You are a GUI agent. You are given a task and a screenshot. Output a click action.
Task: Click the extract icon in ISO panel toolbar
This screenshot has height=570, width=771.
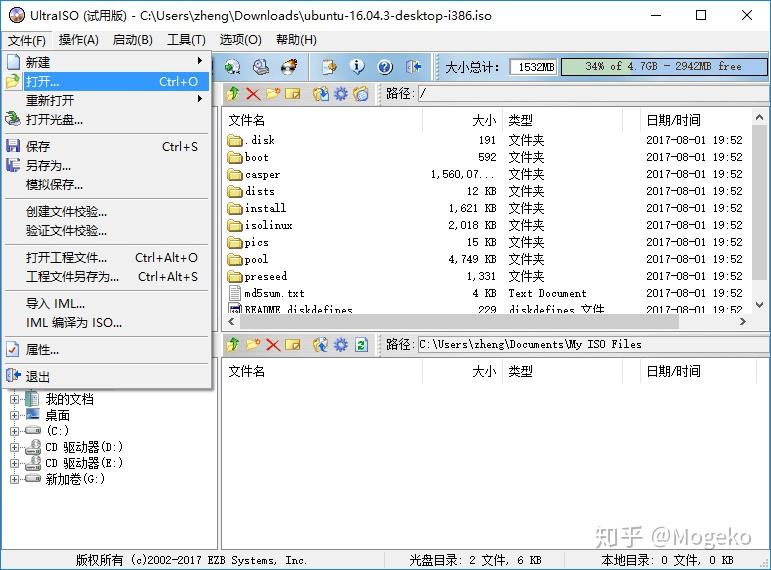[x=321, y=93]
